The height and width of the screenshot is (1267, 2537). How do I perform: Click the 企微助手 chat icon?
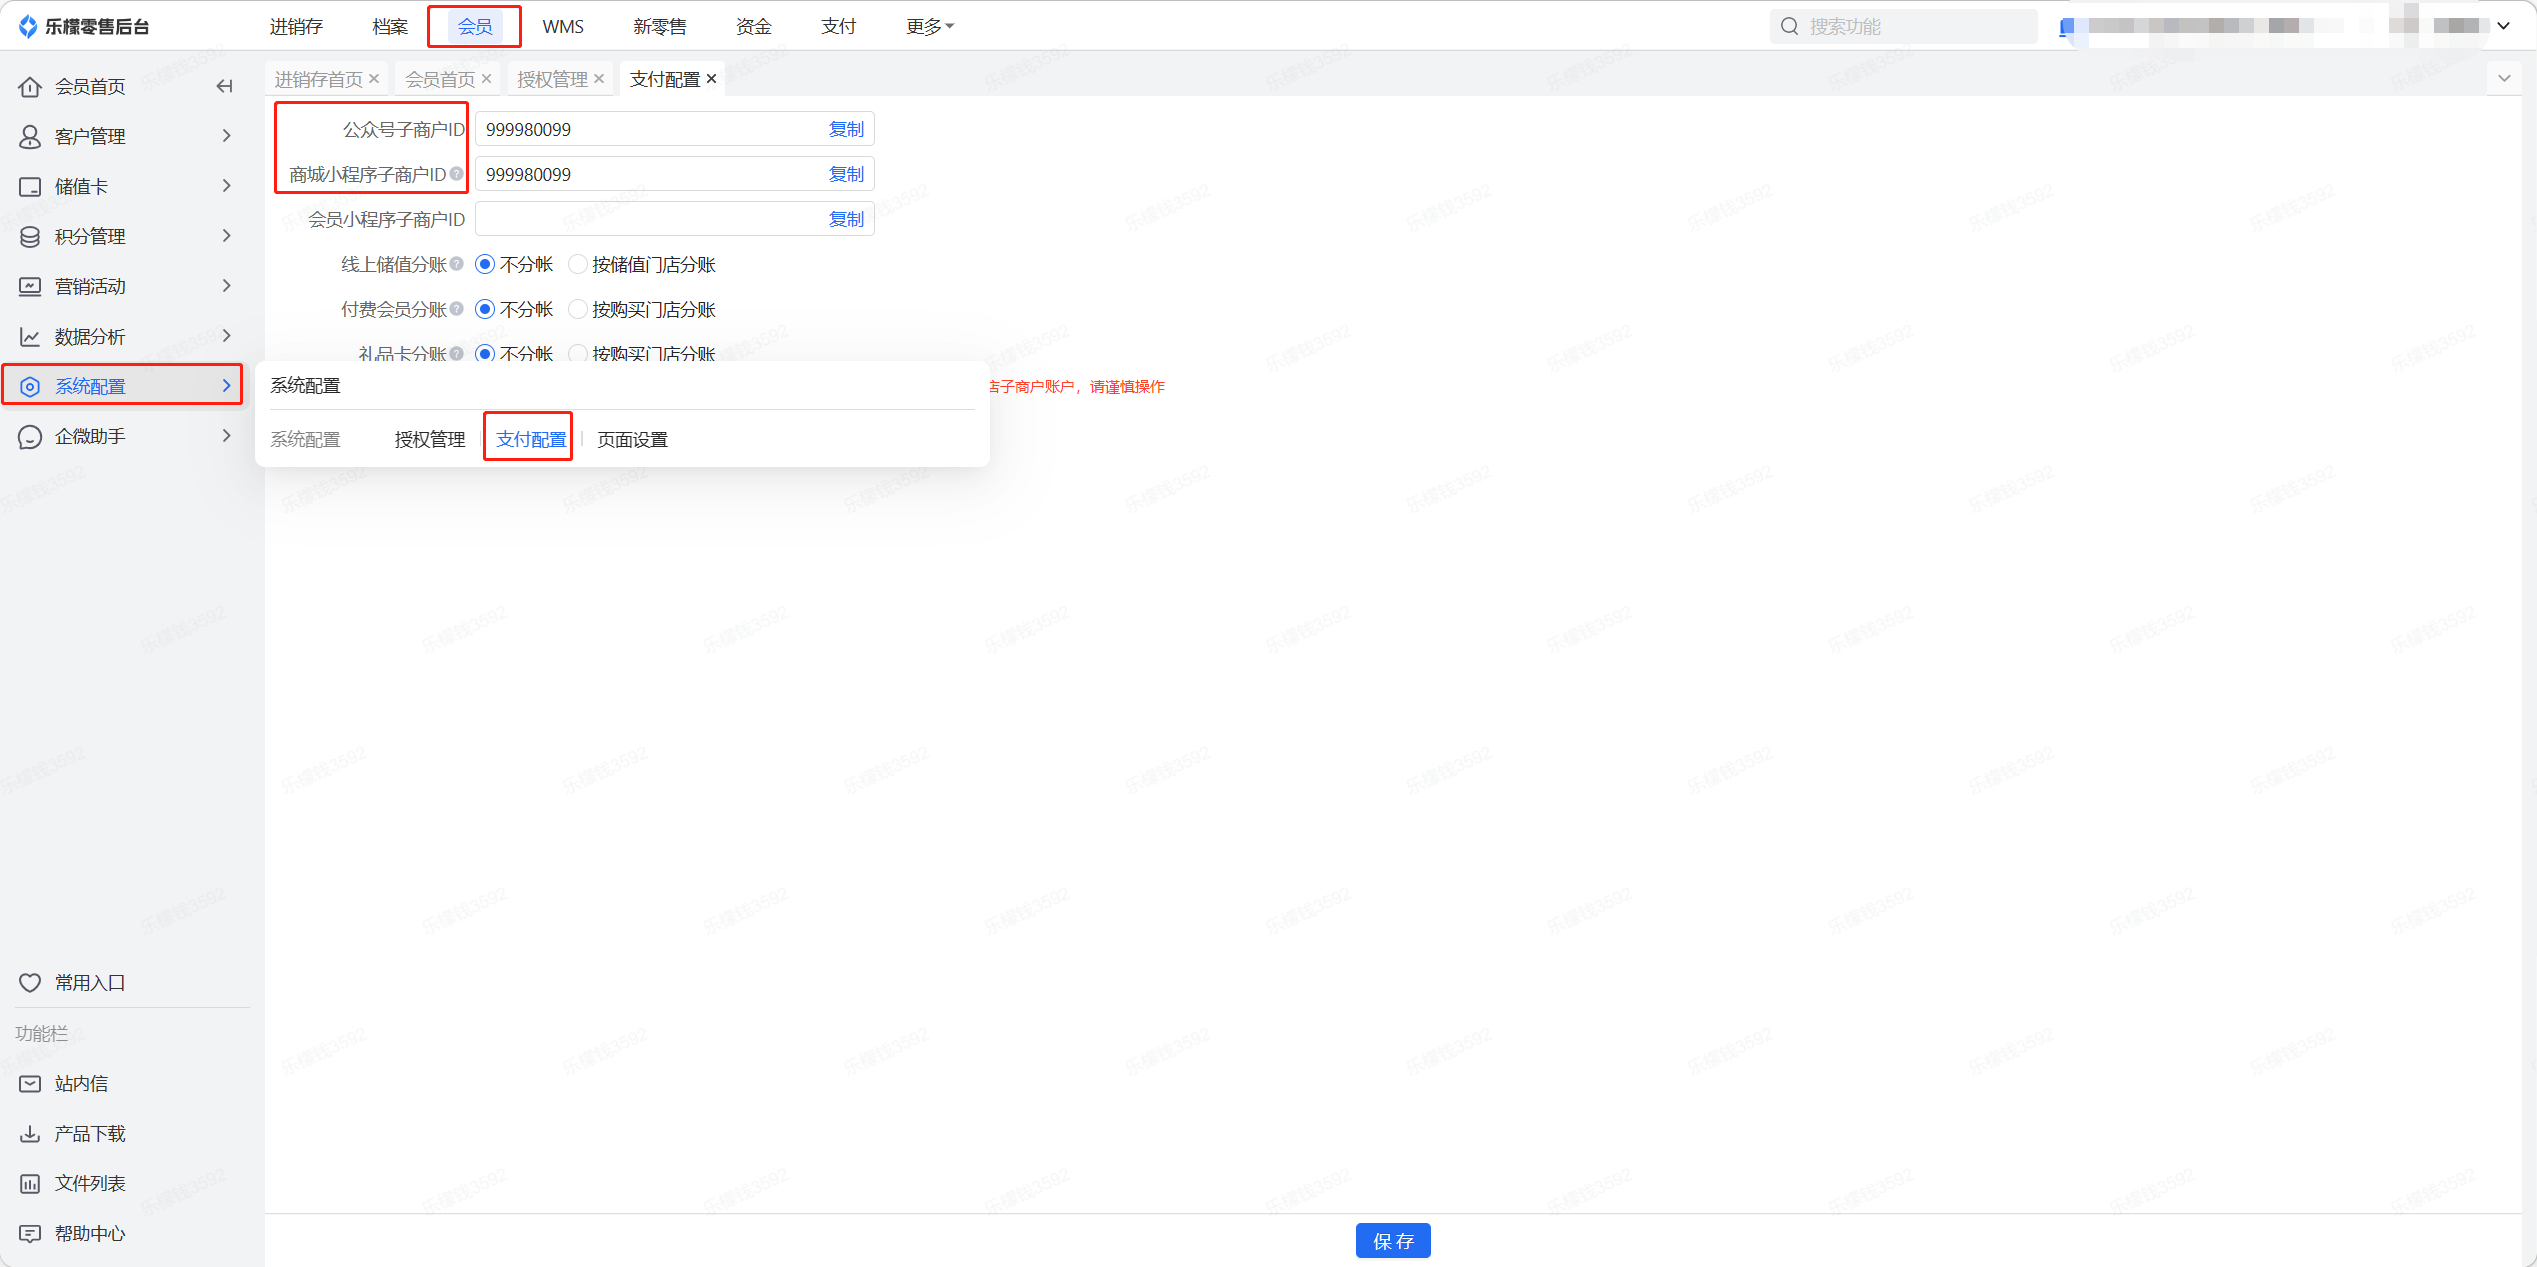coord(30,437)
